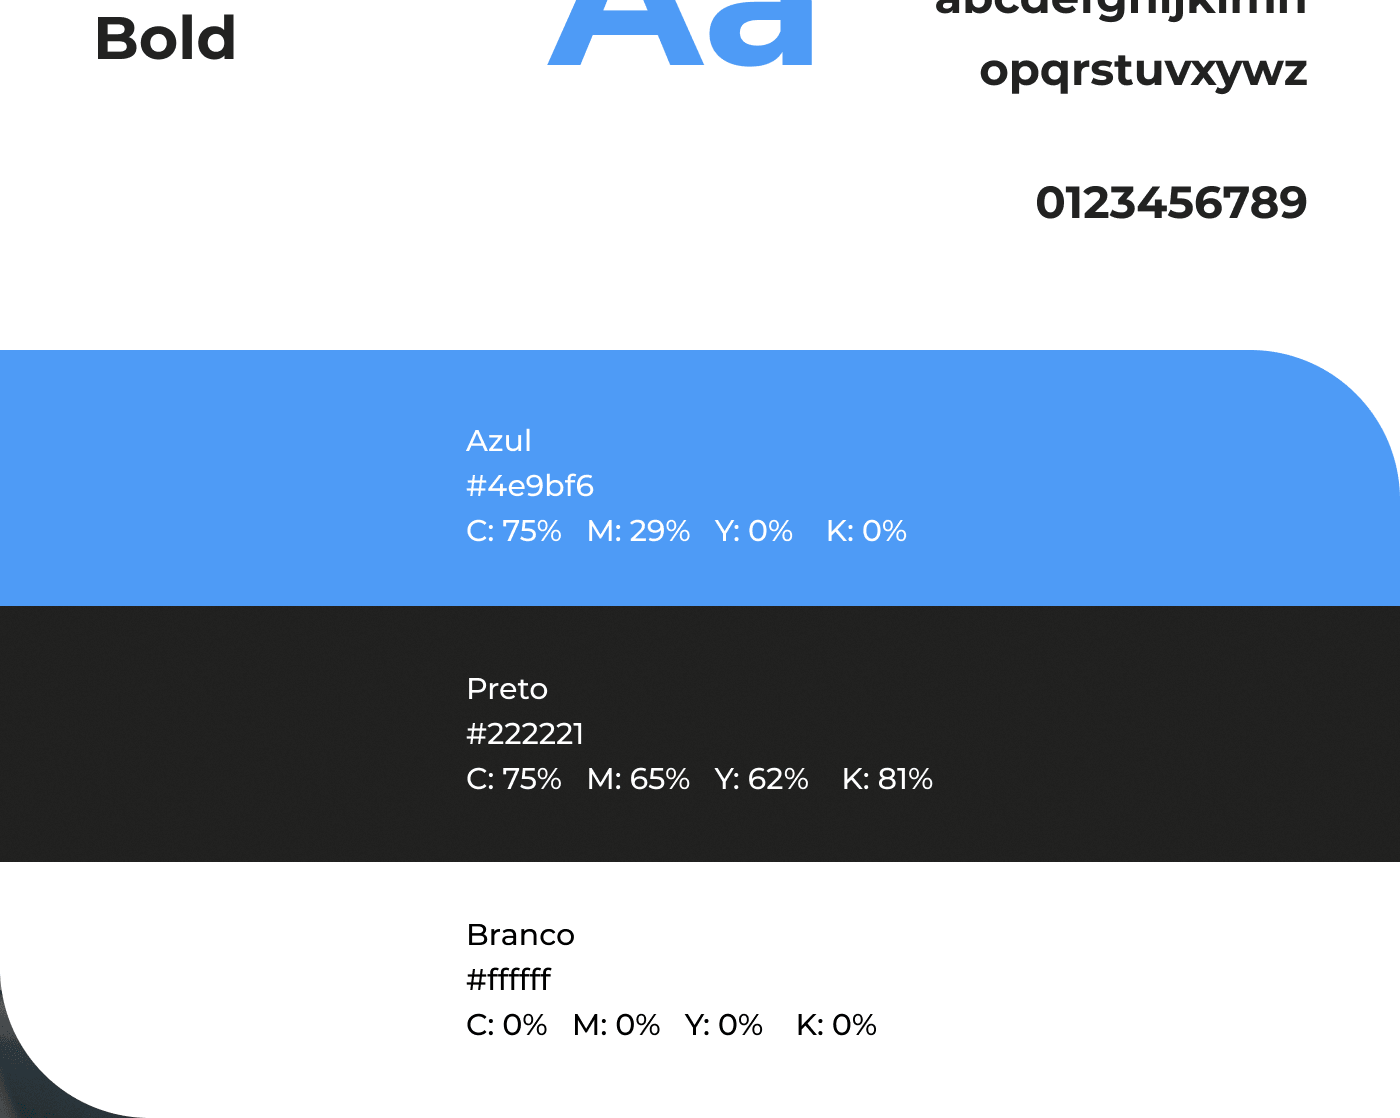Select Branco K: 0% black value

tap(836, 1025)
